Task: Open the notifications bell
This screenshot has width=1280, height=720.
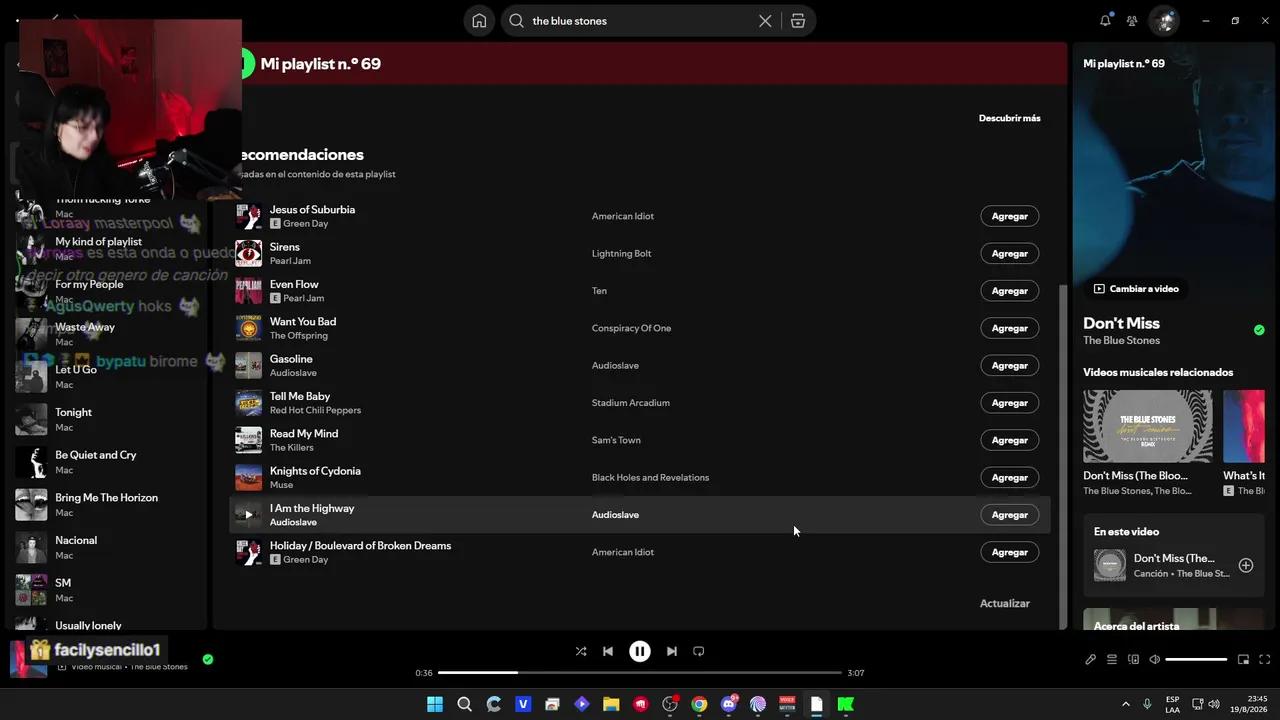Action: [1105, 20]
